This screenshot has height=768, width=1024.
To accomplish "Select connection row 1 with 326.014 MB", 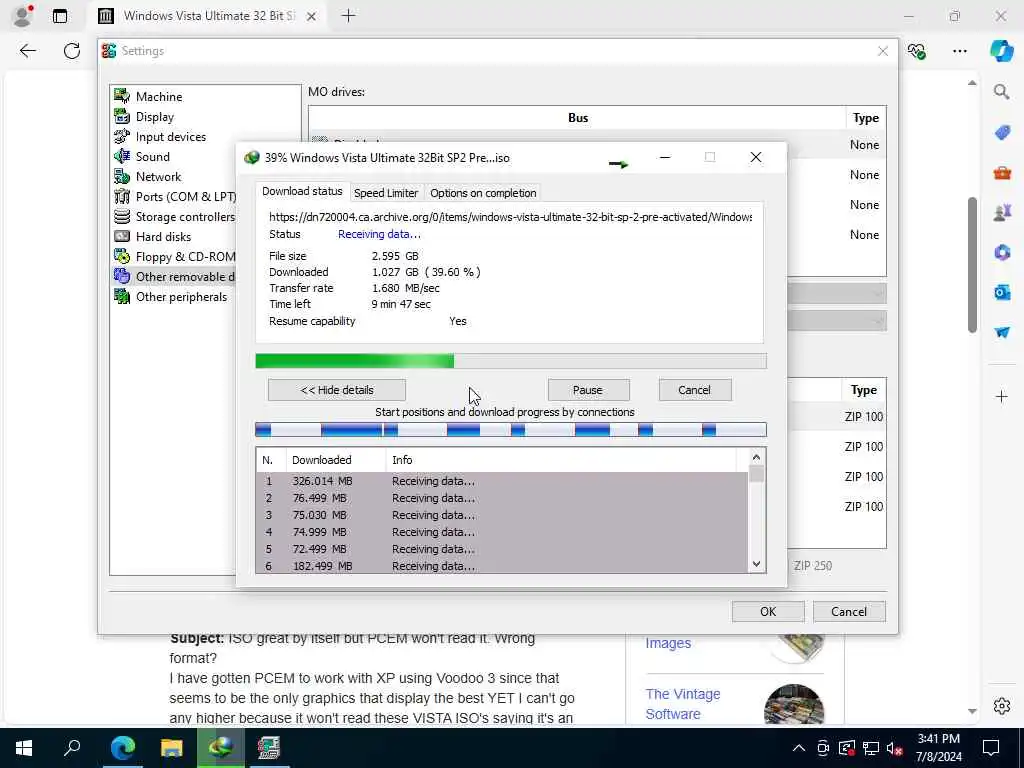I will click(x=502, y=481).
